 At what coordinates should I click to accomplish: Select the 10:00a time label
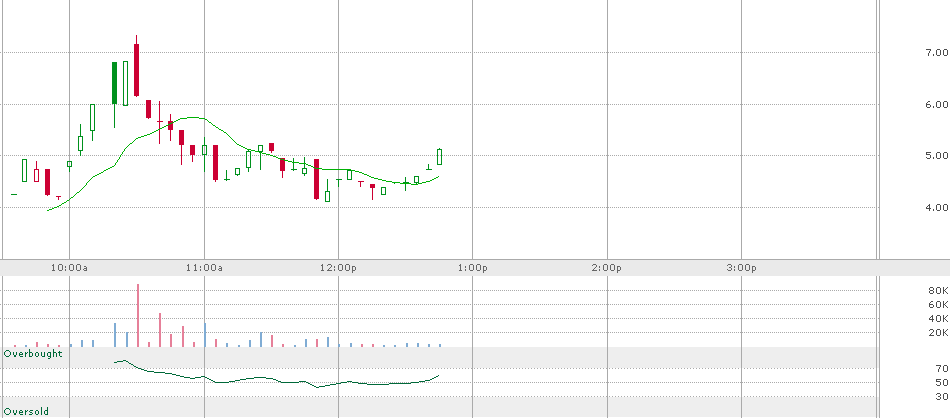(x=70, y=268)
